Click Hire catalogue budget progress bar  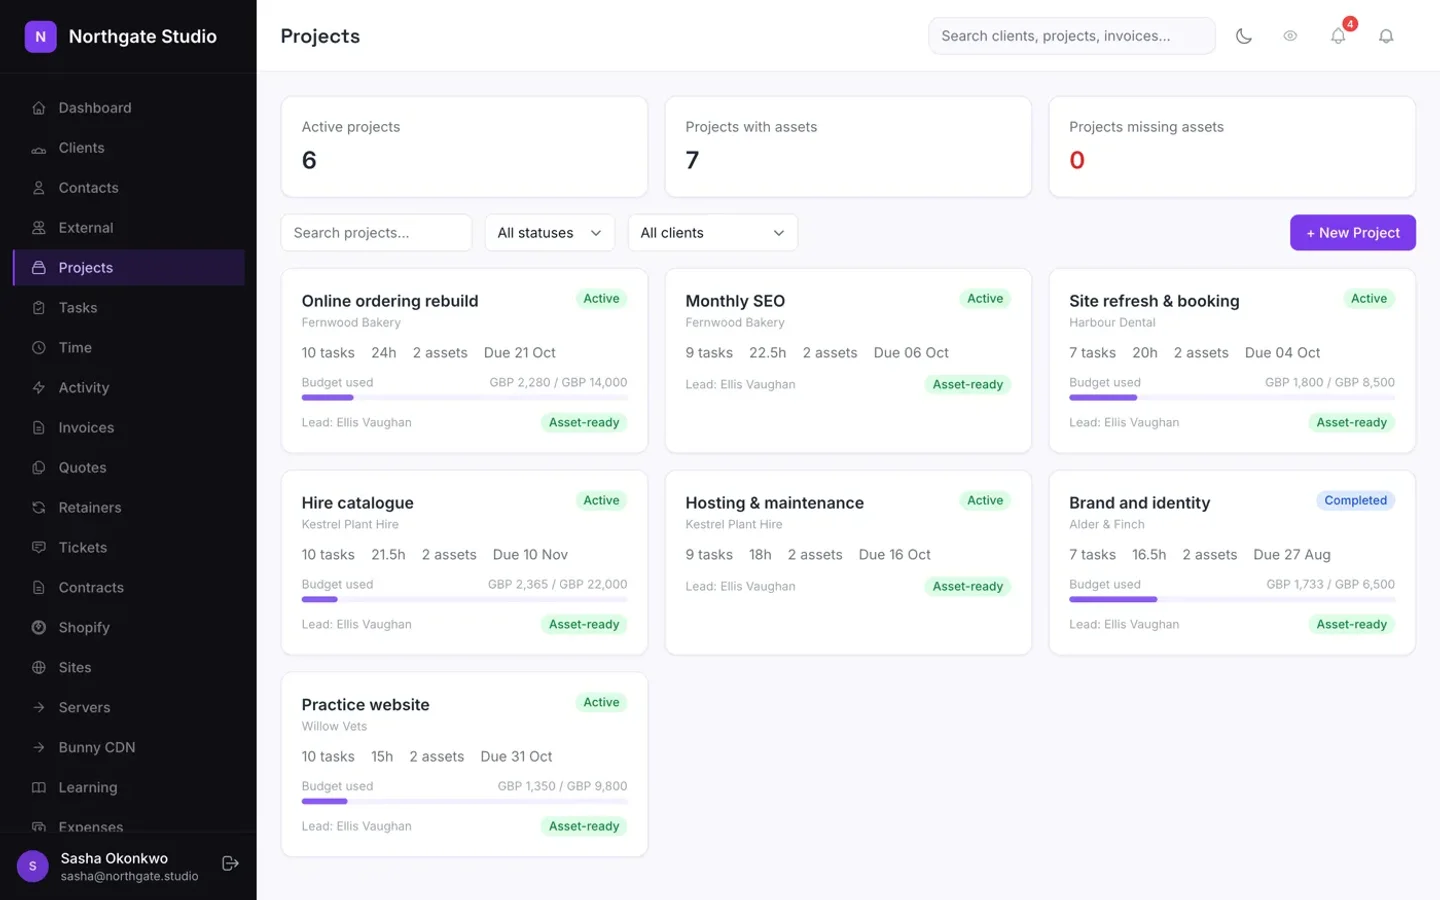(464, 599)
